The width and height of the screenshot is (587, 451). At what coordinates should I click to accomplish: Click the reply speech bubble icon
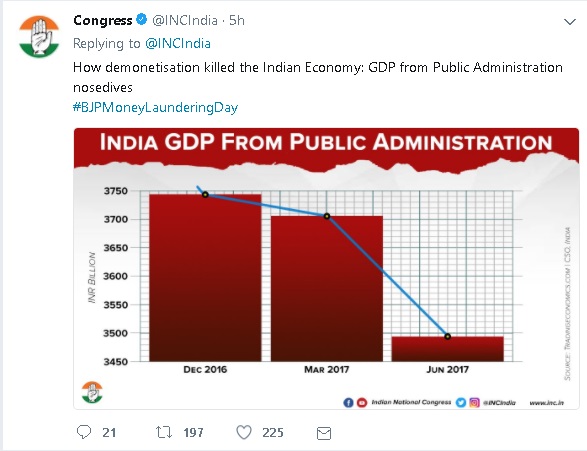[x=84, y=432]
